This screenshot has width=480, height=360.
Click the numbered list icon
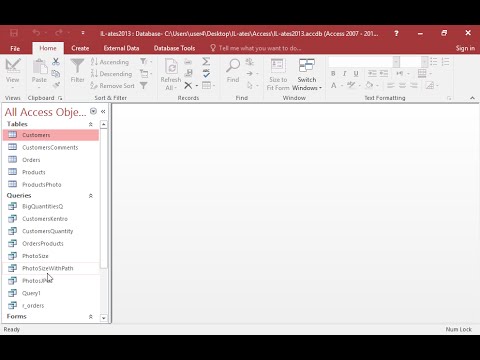click(445, 61)
